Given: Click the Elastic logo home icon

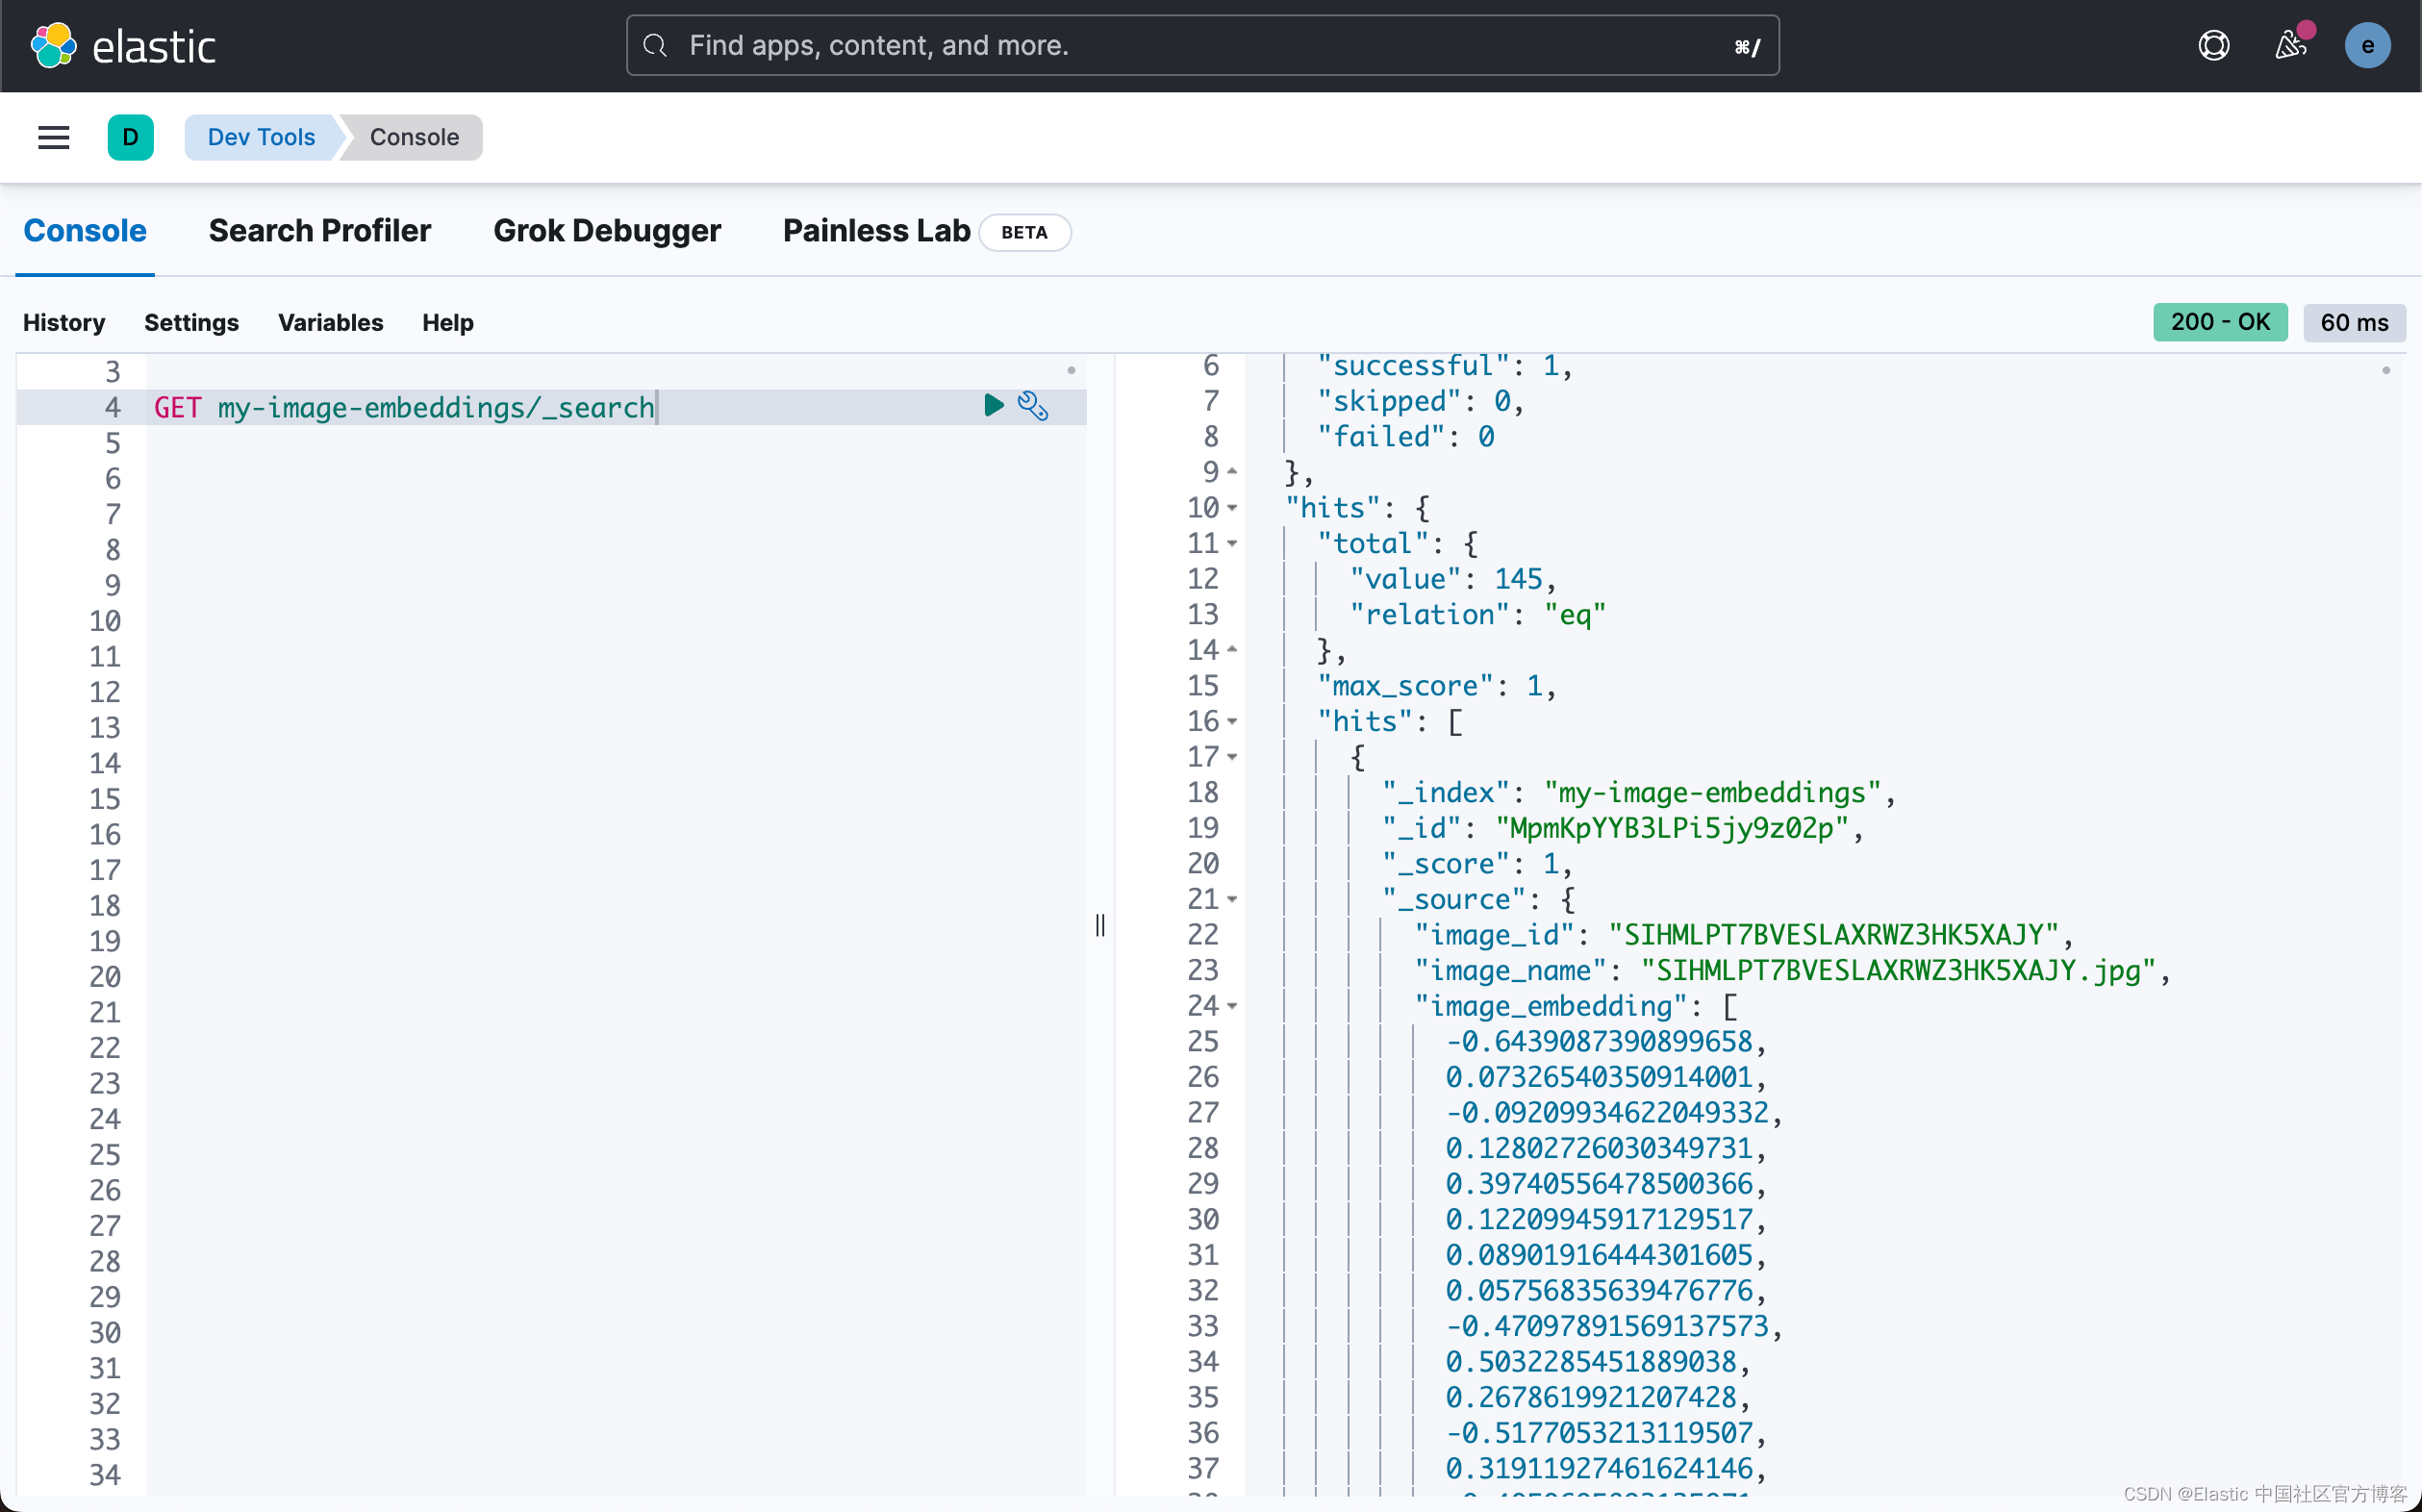Looking at the screenshot, I should click(53, 46).
